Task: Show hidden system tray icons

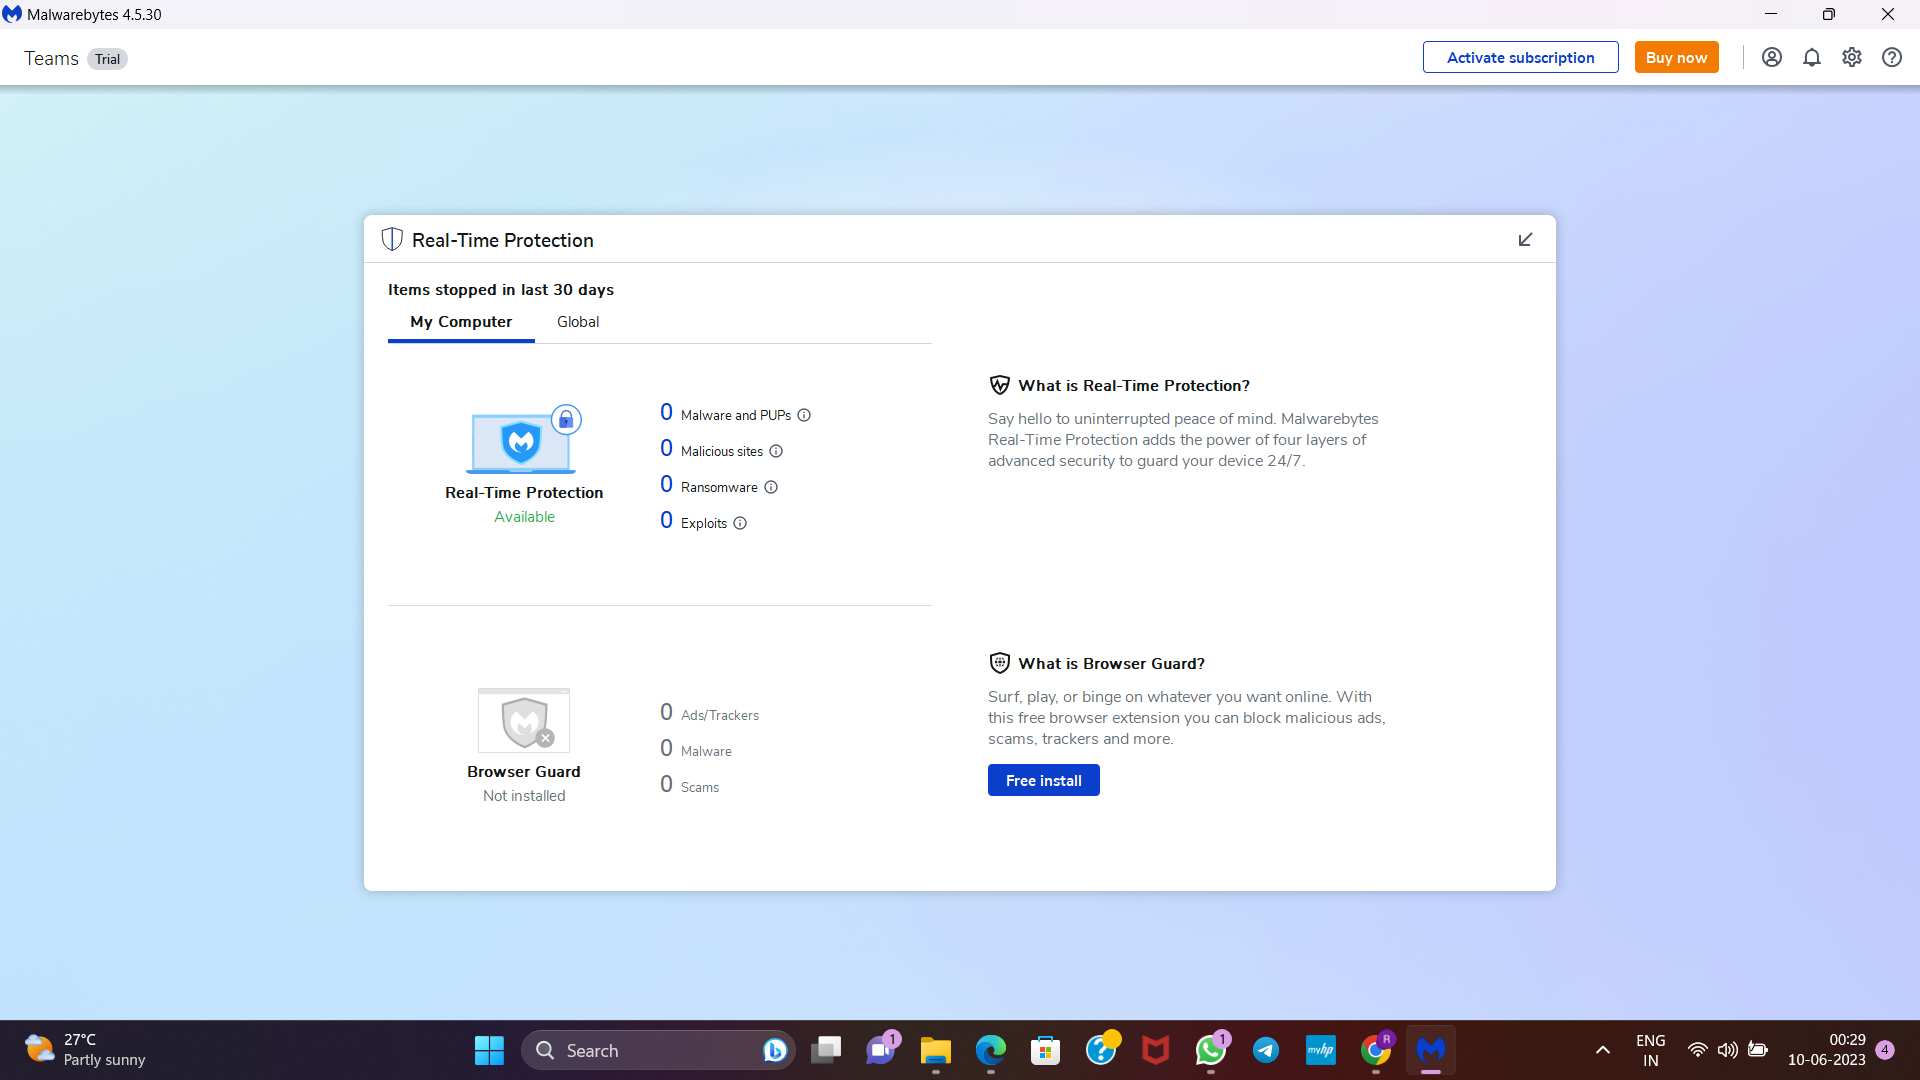Action: [1603, 1050]
